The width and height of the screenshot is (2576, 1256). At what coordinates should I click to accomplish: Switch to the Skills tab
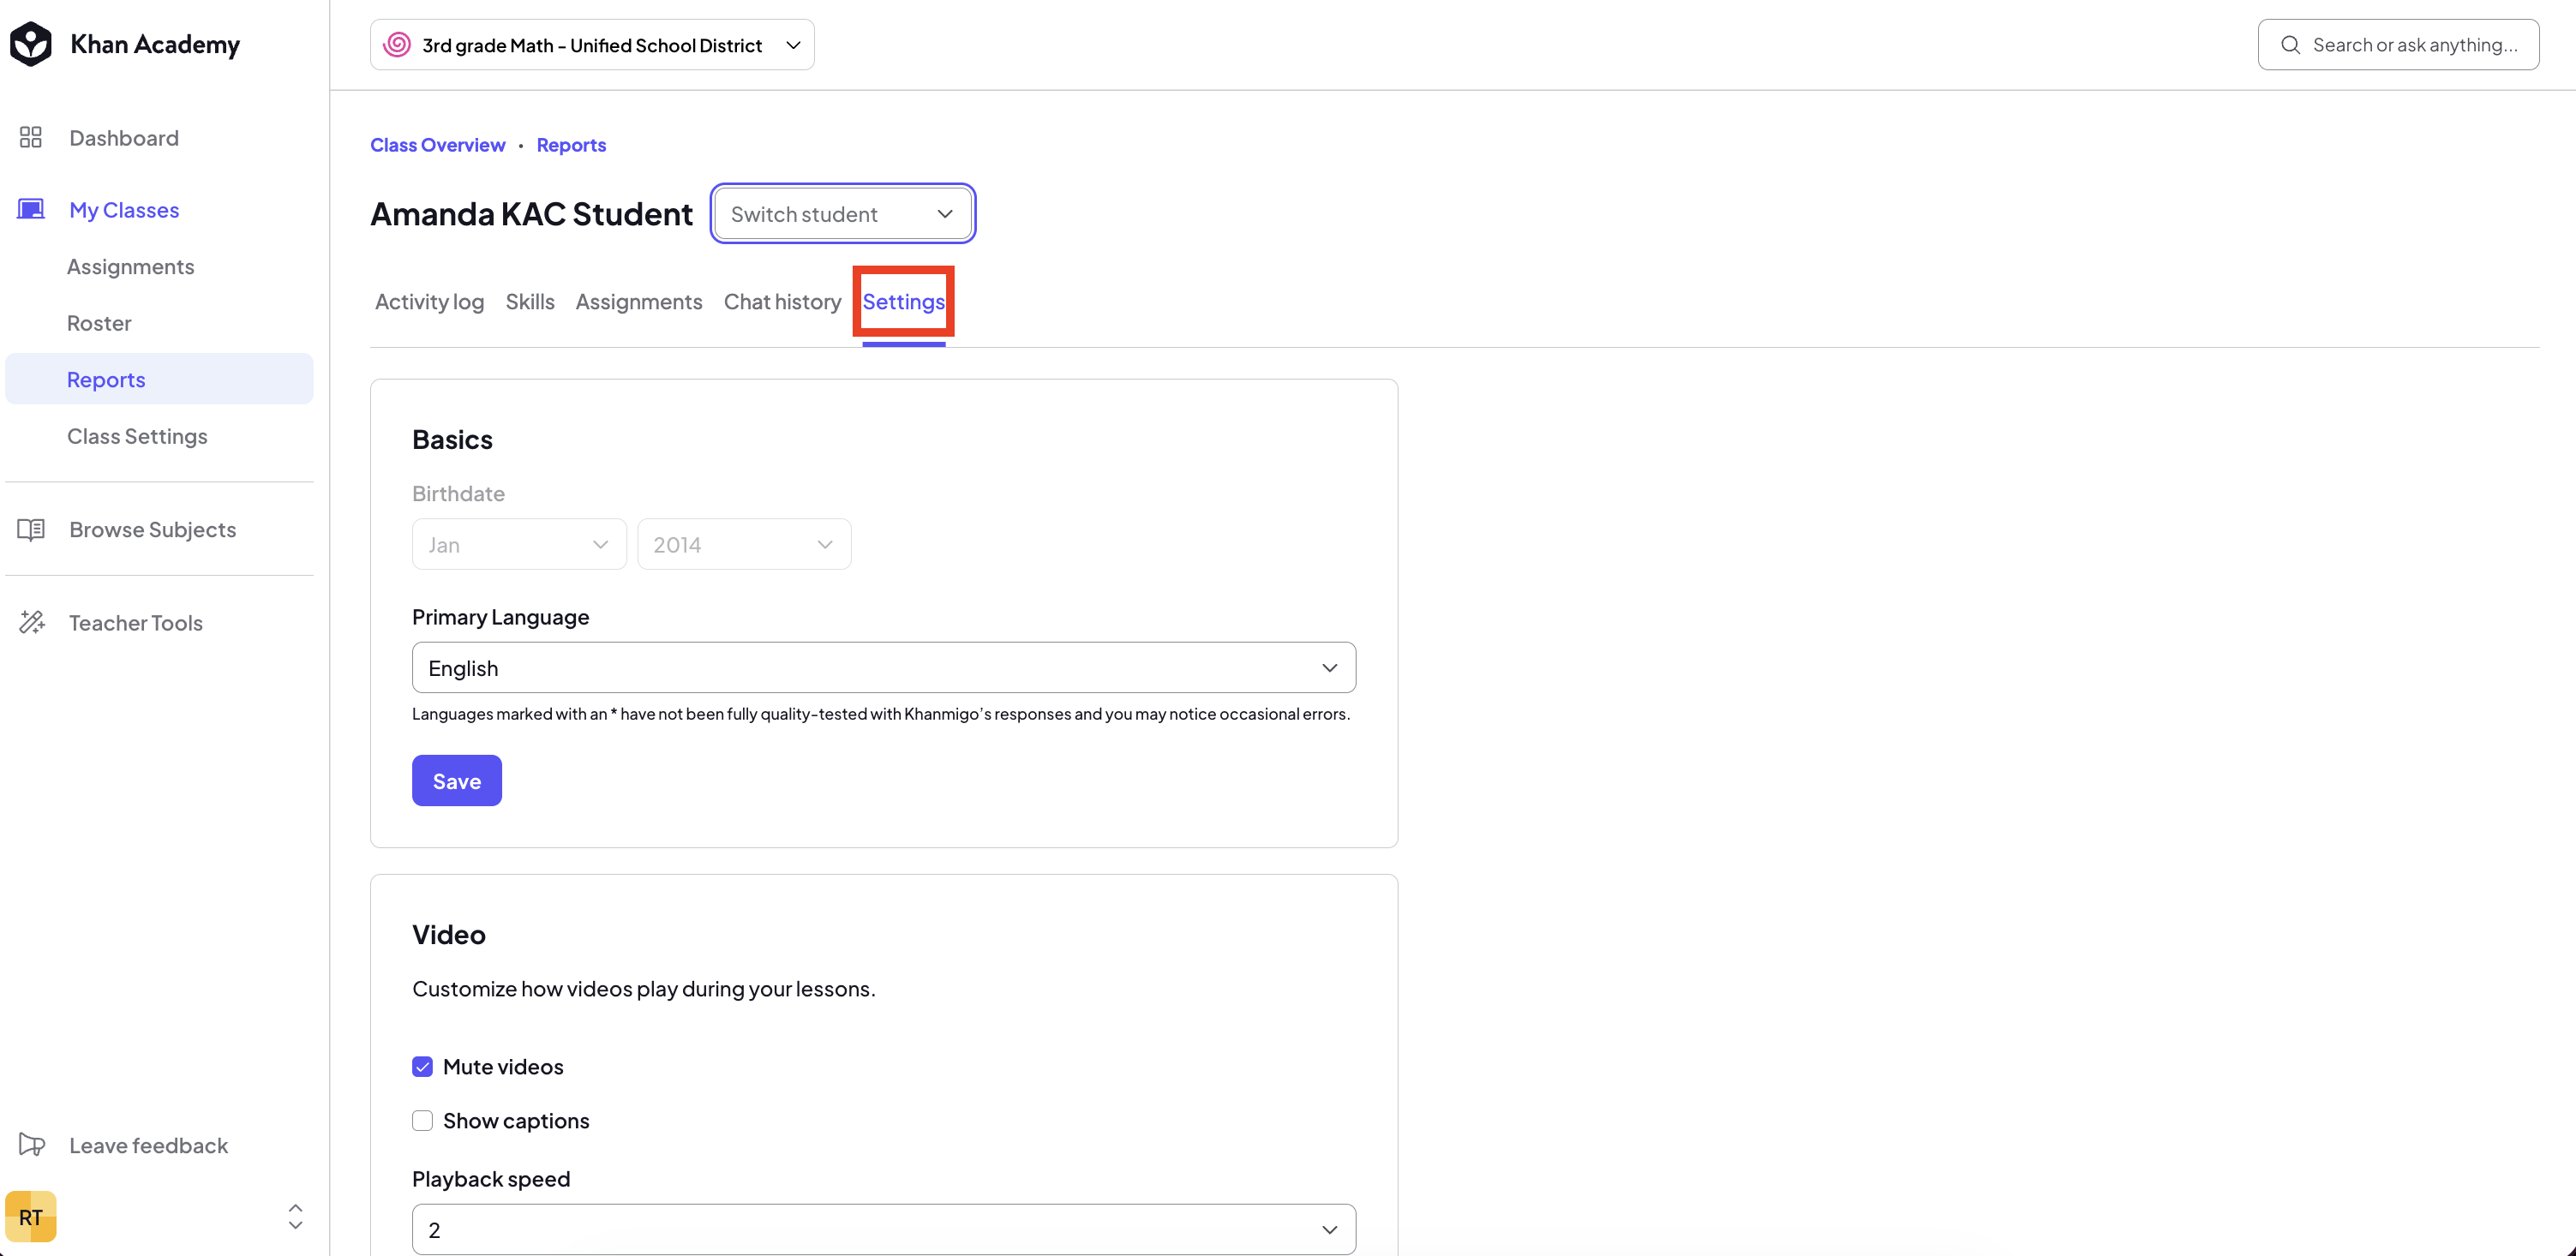click(x=530, y=302)
